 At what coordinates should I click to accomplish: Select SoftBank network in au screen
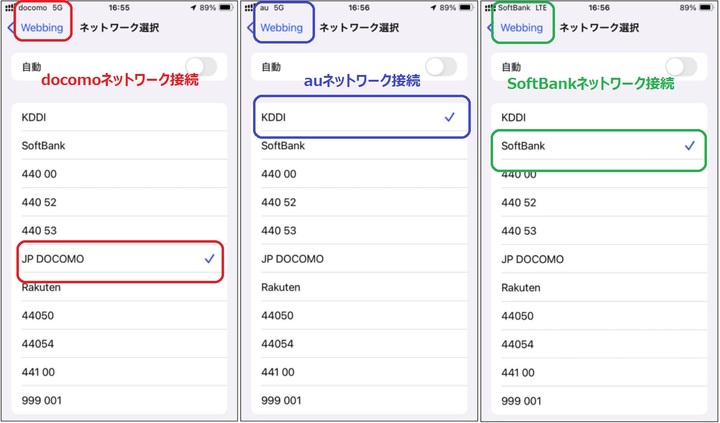(x=359, y=146)
